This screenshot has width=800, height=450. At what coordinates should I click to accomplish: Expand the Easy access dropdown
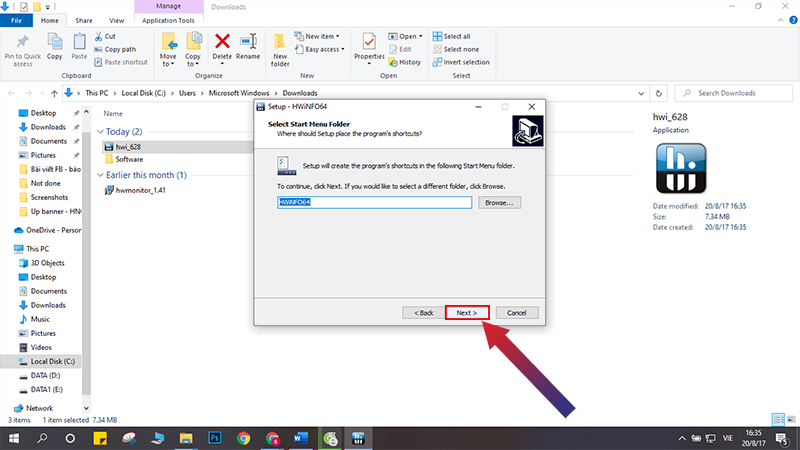click(x=343, y=49)
